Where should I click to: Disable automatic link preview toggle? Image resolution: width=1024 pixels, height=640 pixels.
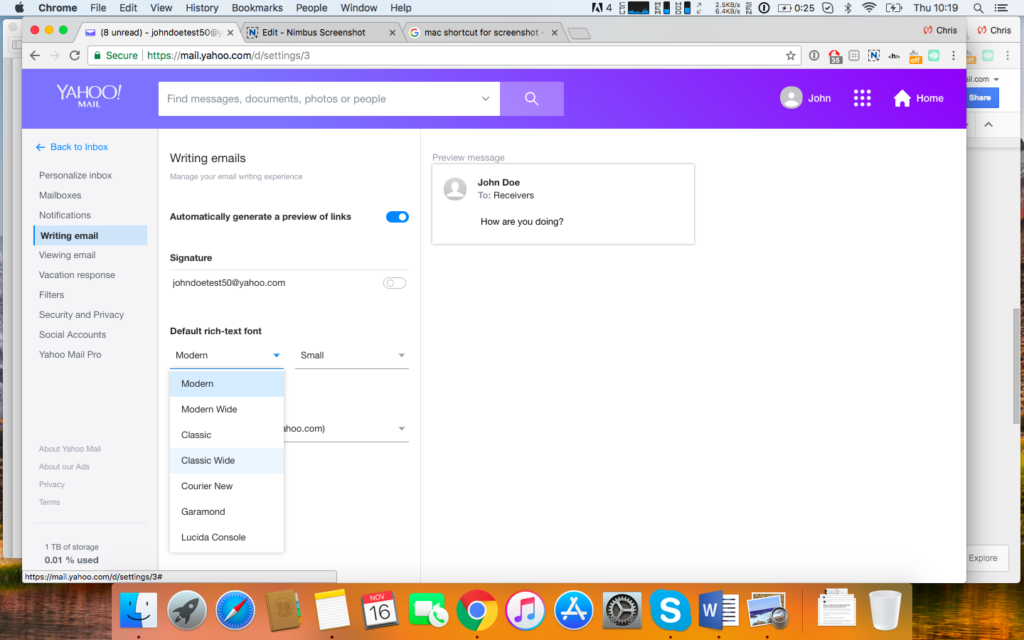(x=397, y=217)
